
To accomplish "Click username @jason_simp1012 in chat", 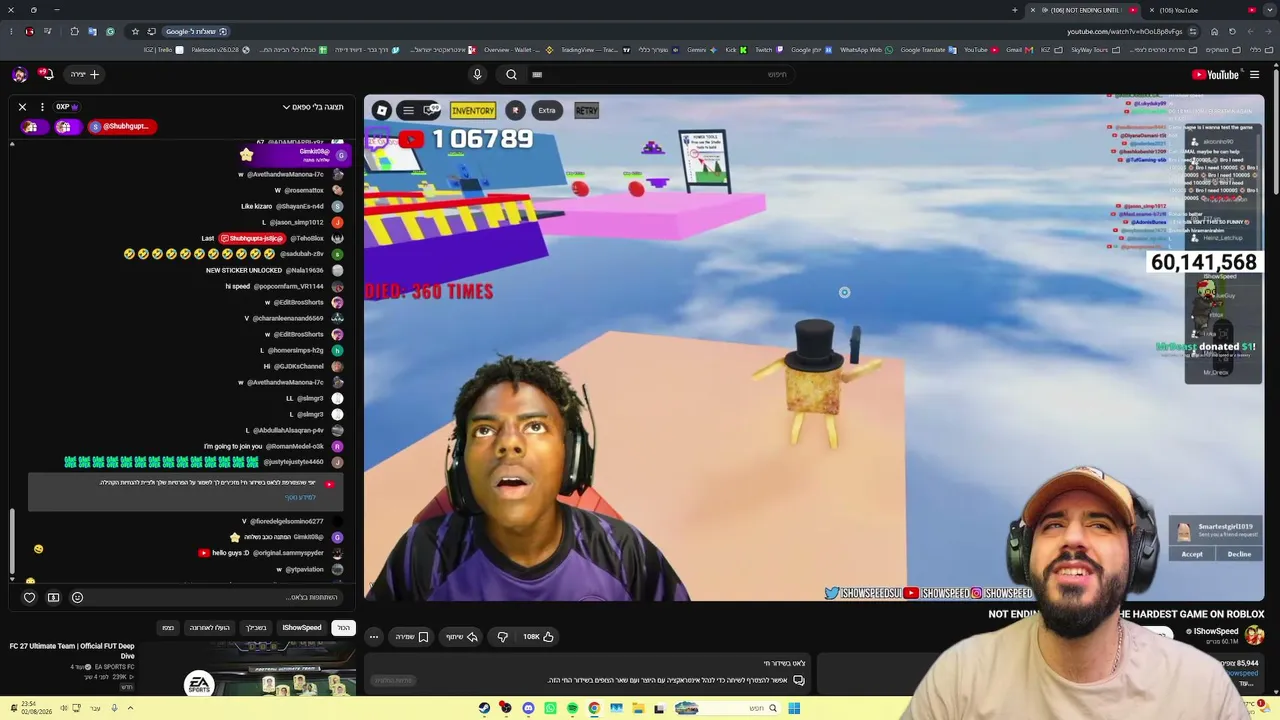I will (x=297, y=222).
